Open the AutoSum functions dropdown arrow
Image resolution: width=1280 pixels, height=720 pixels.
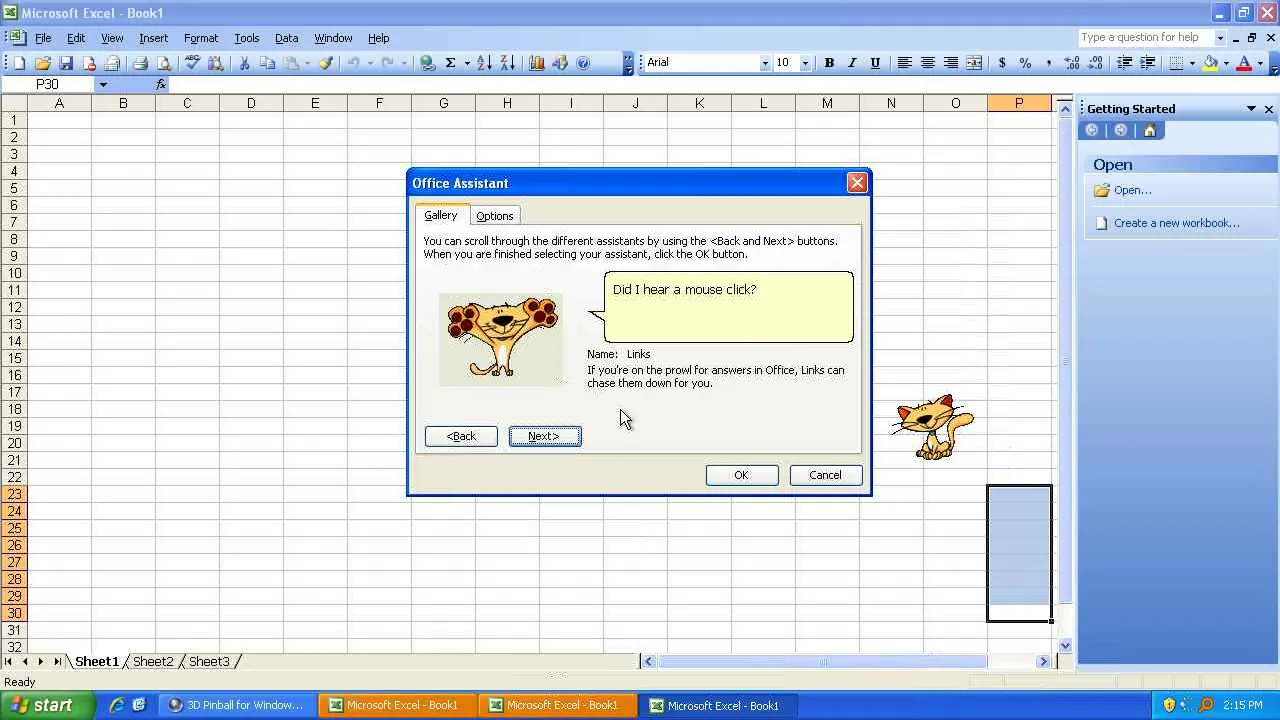click(x=466, y=63)
